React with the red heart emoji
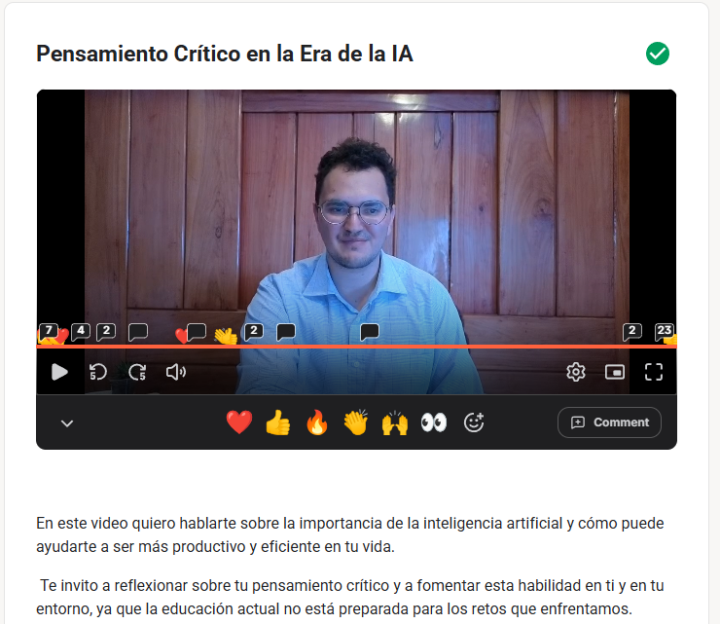Viewport: 720px width, 624px height. coord(239,422)
